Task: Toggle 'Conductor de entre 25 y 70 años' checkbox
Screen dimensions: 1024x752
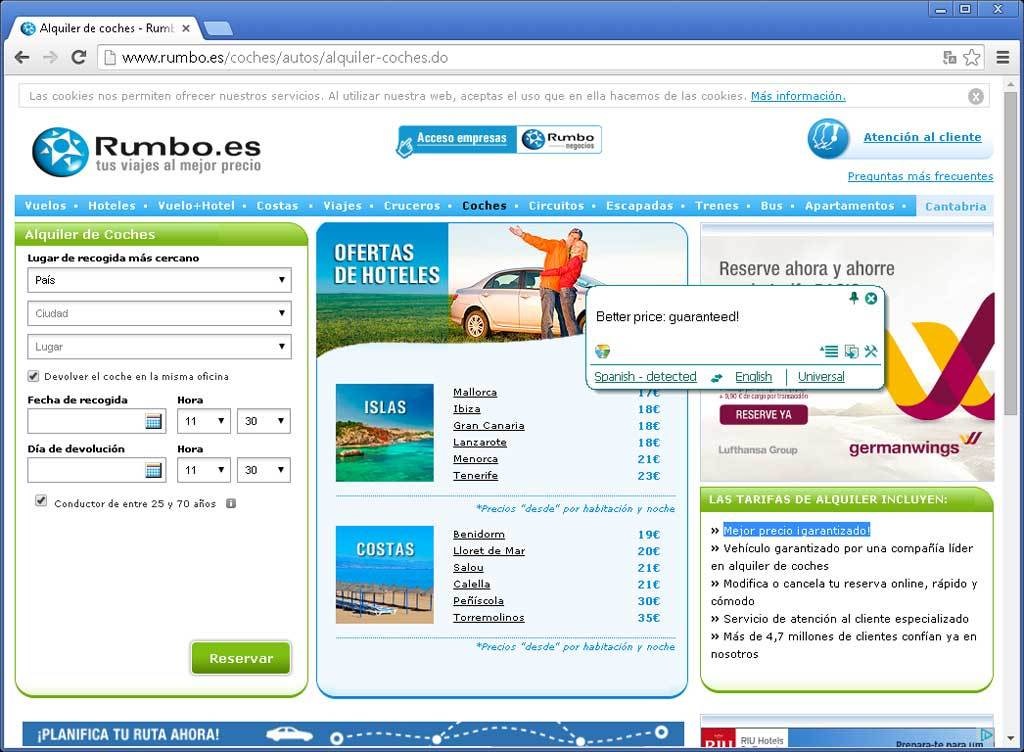Action: [x=41, y=501]
